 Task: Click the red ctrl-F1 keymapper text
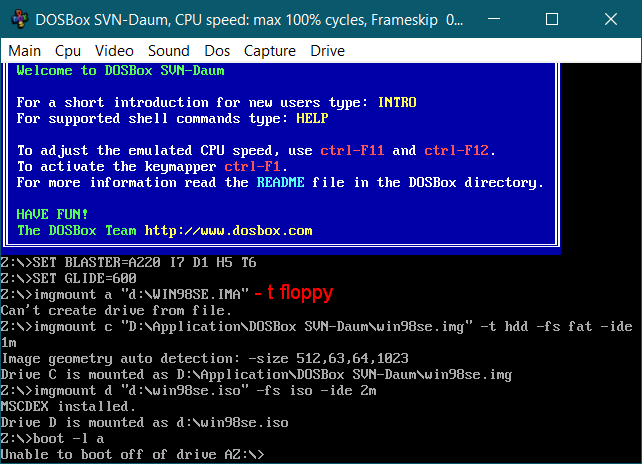pos(252,166)
